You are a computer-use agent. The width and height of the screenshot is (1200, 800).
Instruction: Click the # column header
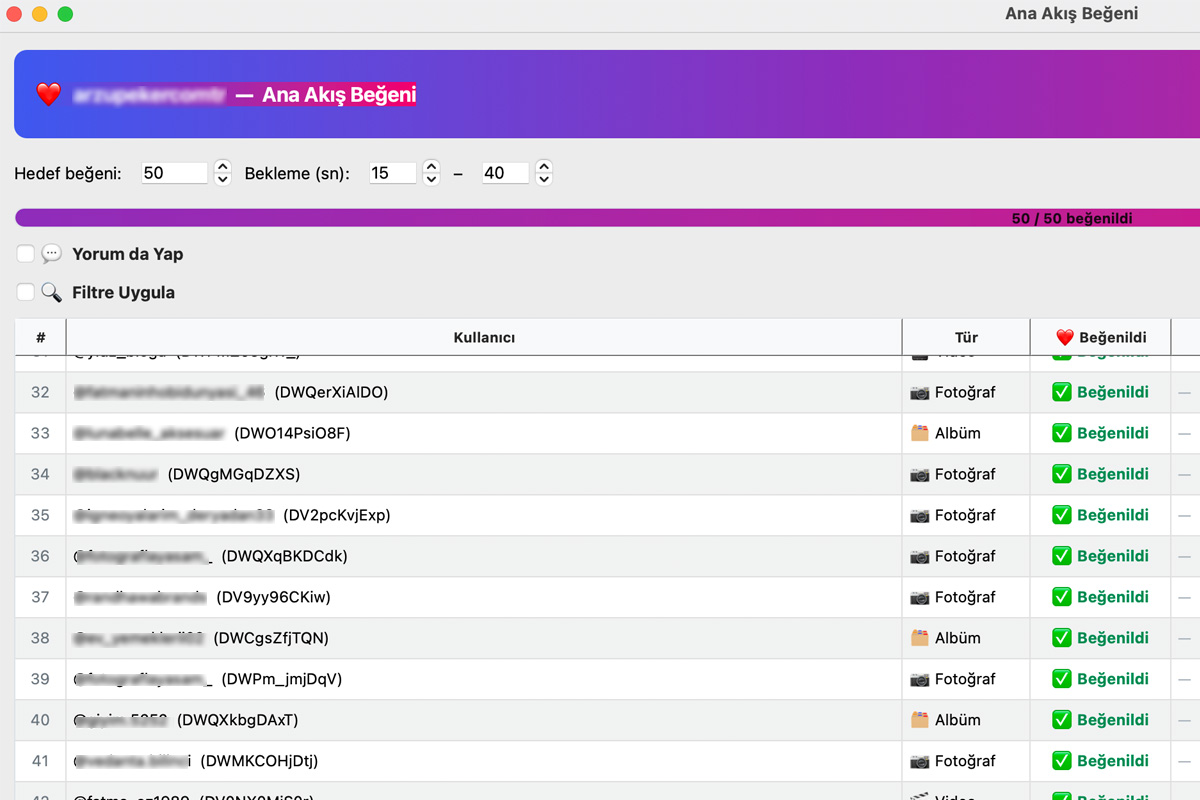[x=40, y=338]
